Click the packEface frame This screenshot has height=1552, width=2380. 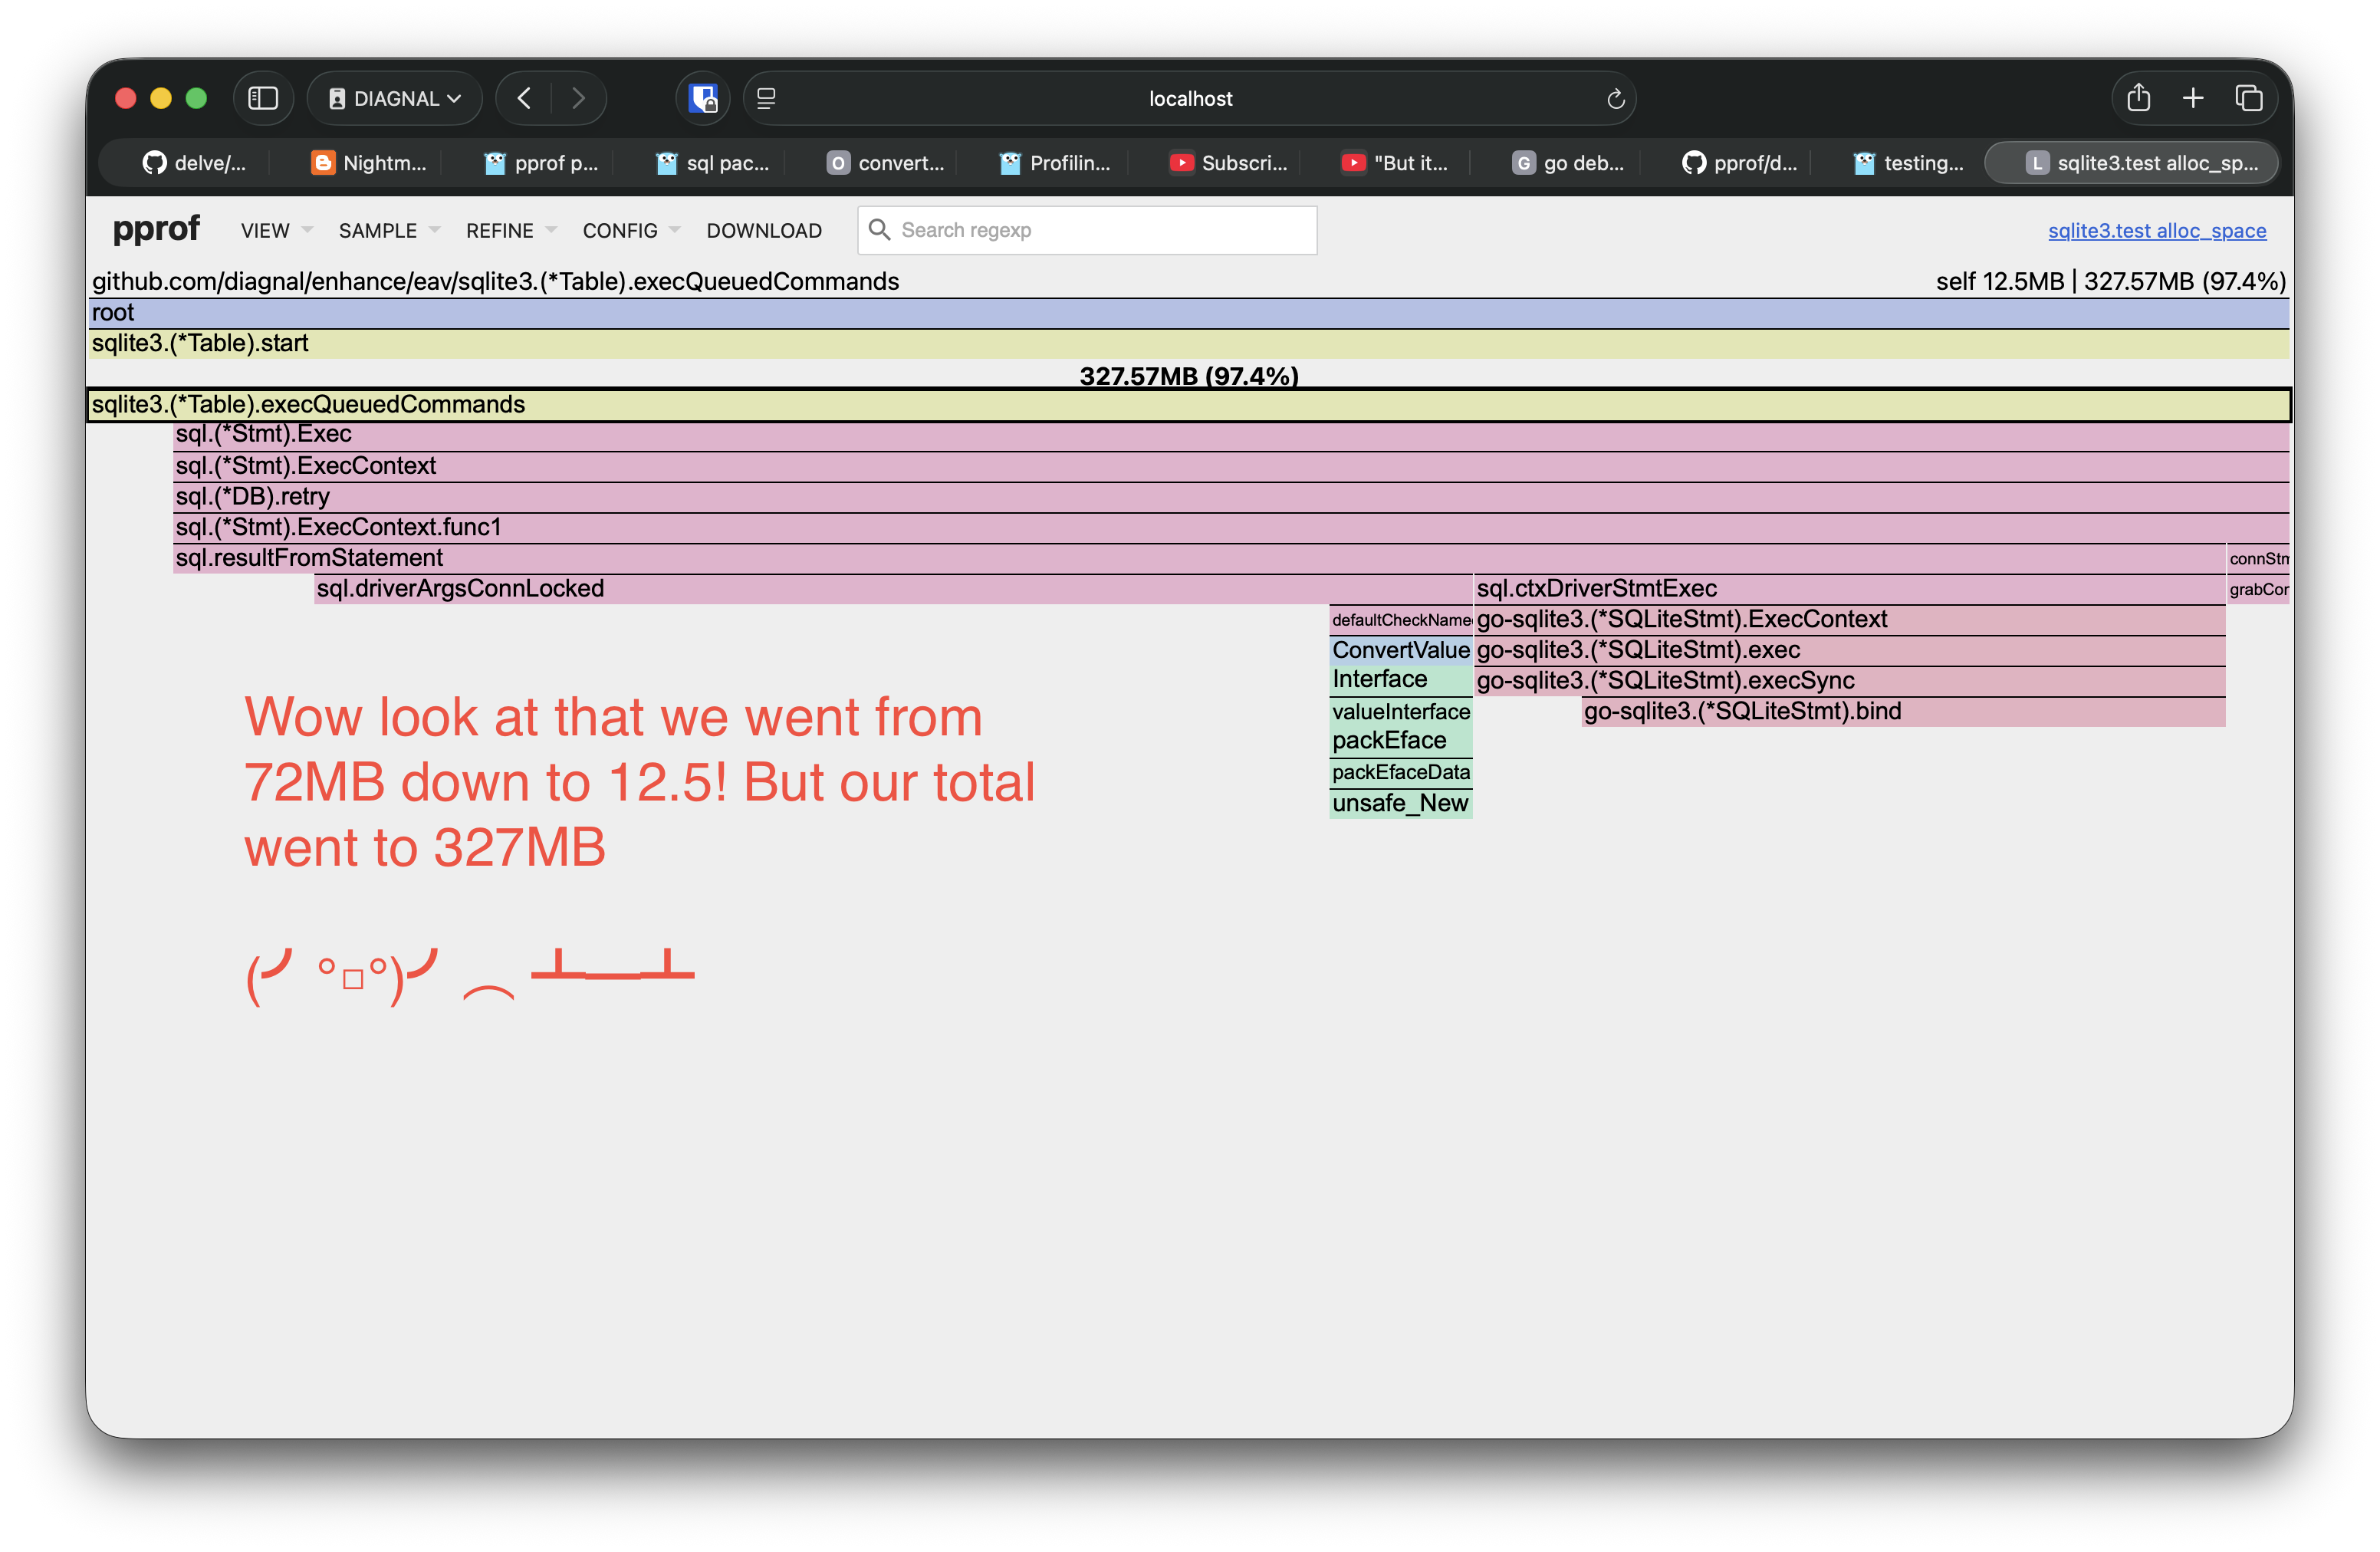tap(1401, 741)
